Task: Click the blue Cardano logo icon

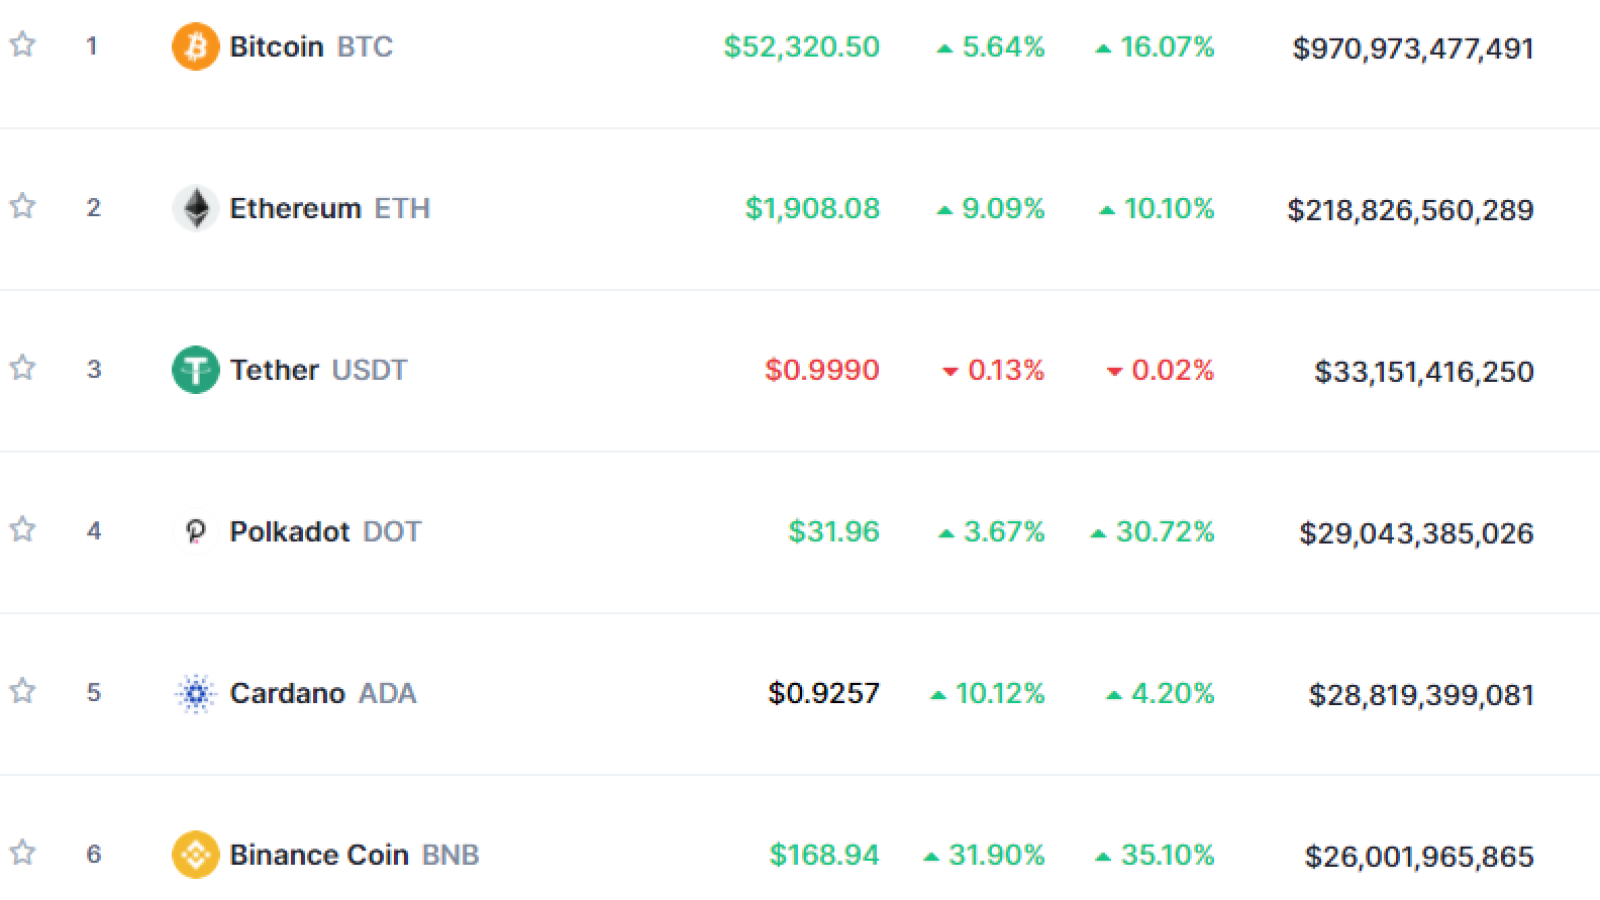Action: point(196,693)
